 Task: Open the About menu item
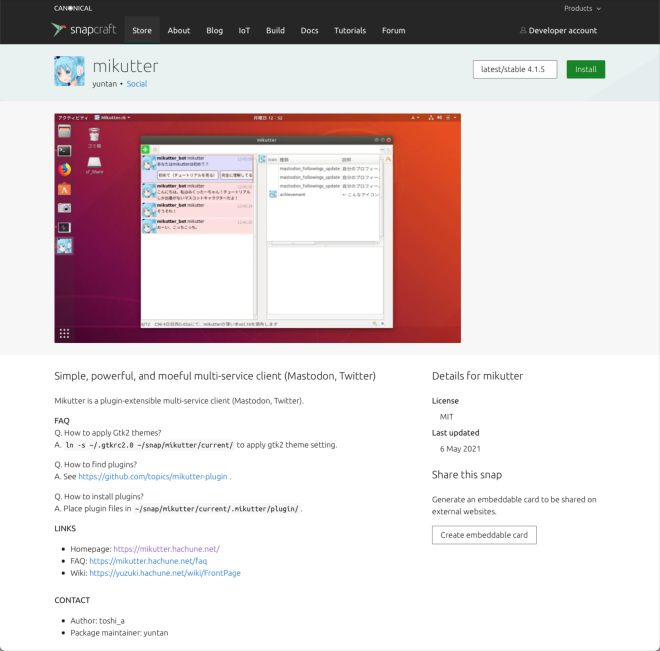coord(179,30)
